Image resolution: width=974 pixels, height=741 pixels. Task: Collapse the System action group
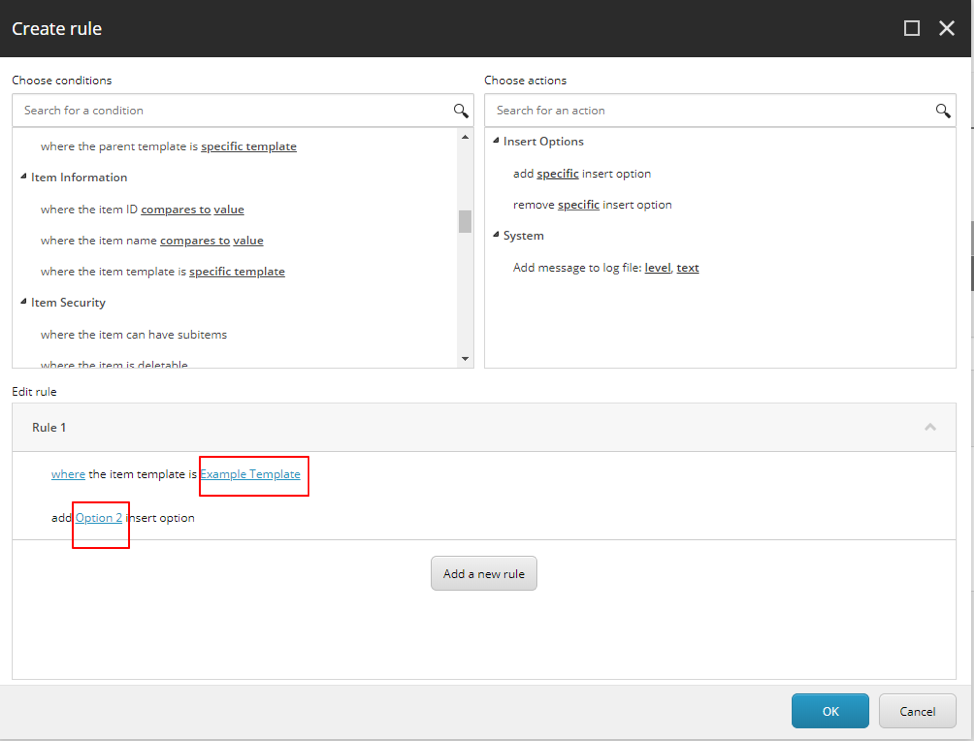tap(497, 236)
